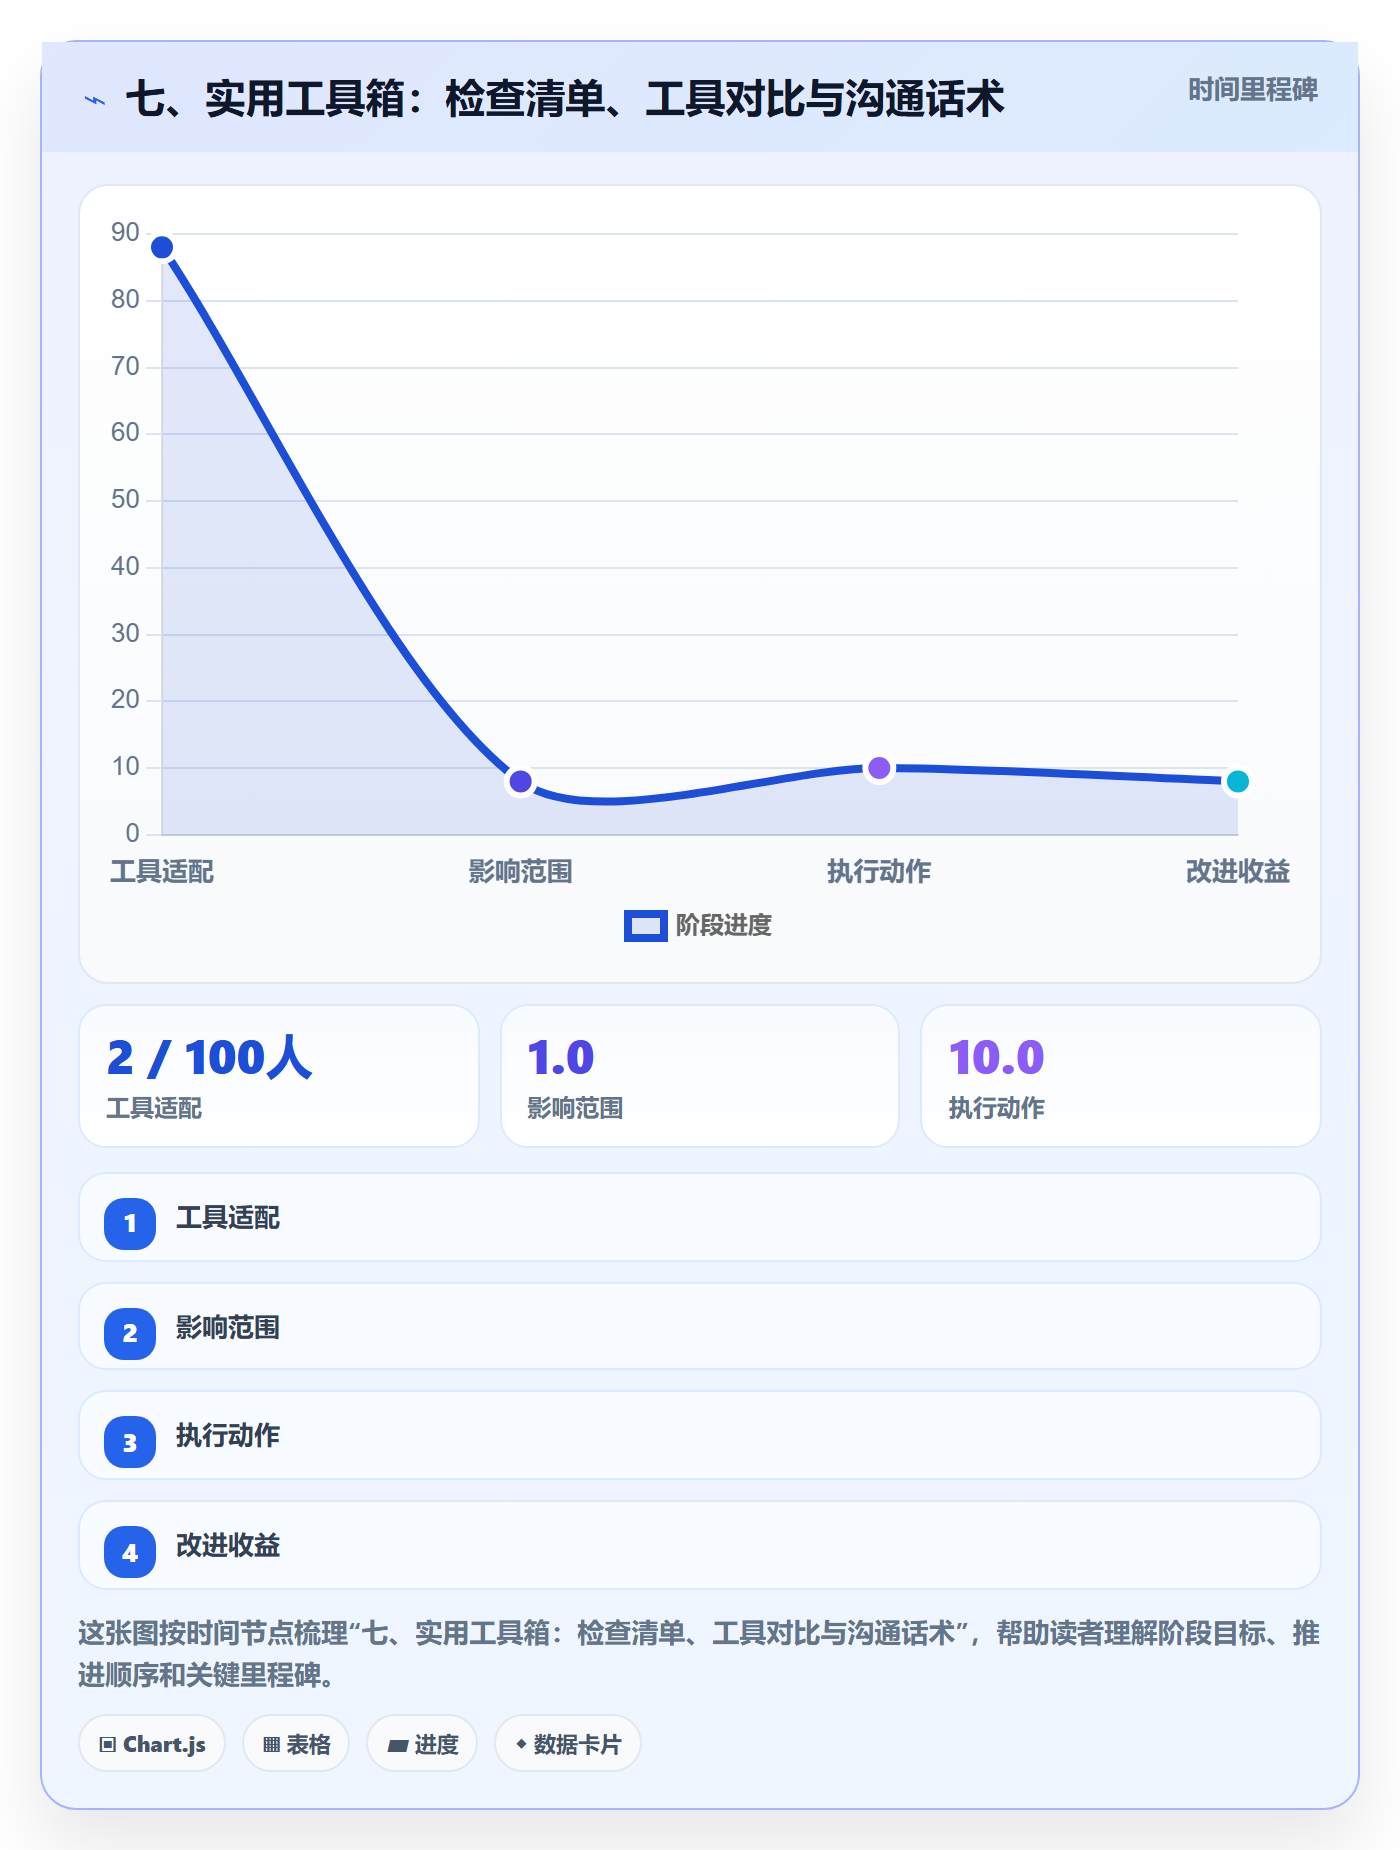
Task: Select the purple data point above 执行动作
Action: (x=879, y=768)
